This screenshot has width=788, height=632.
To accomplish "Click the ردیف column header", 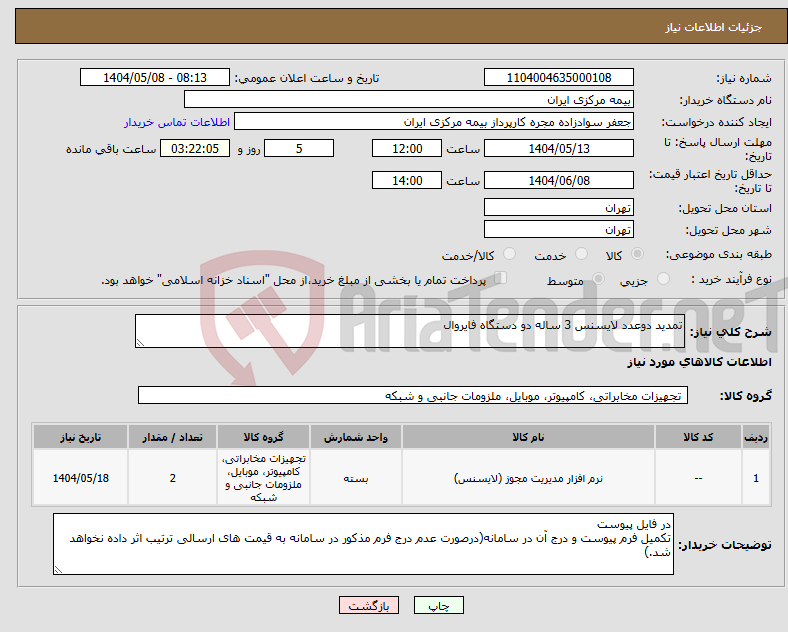I will pyautogui.click(x=756, y=437).
